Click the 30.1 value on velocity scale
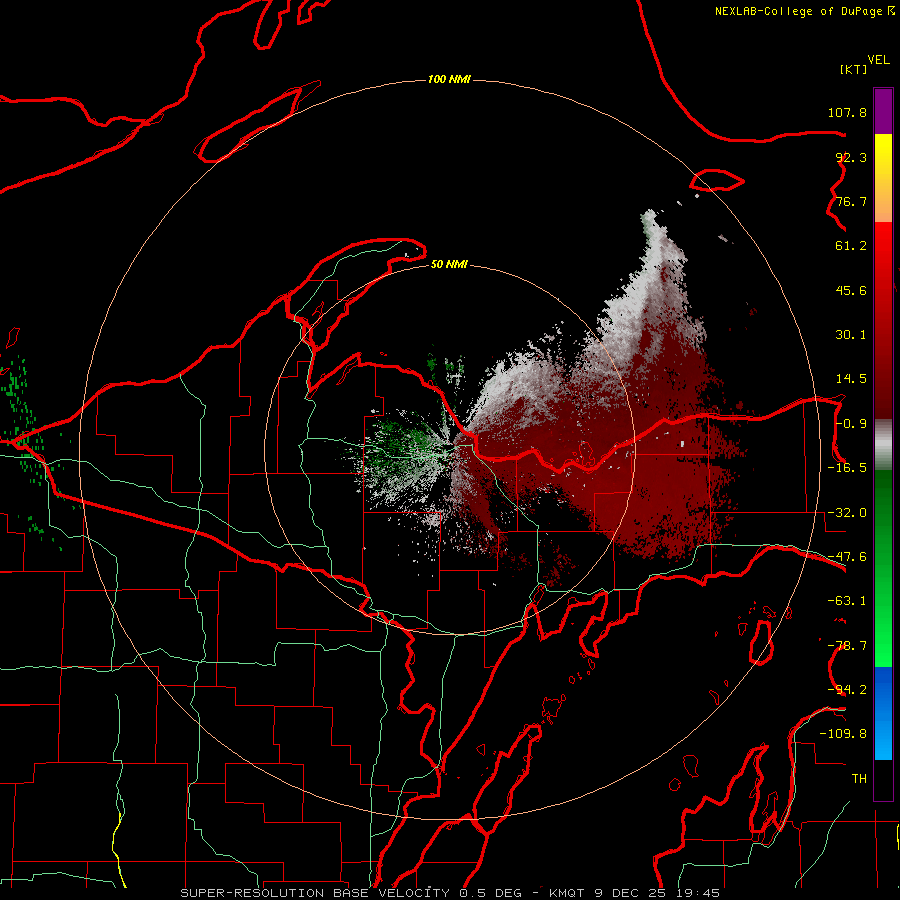This screenshot has width=900, height=900. point(851,335)
